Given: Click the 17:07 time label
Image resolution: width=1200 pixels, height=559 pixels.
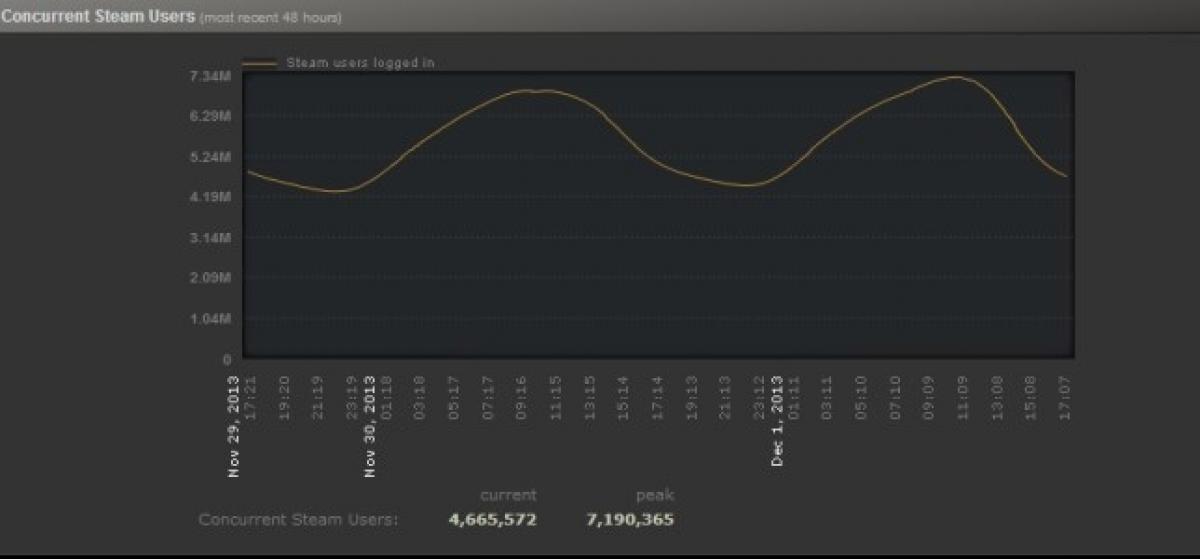Looking at the screenshot, I should 1066,397.
